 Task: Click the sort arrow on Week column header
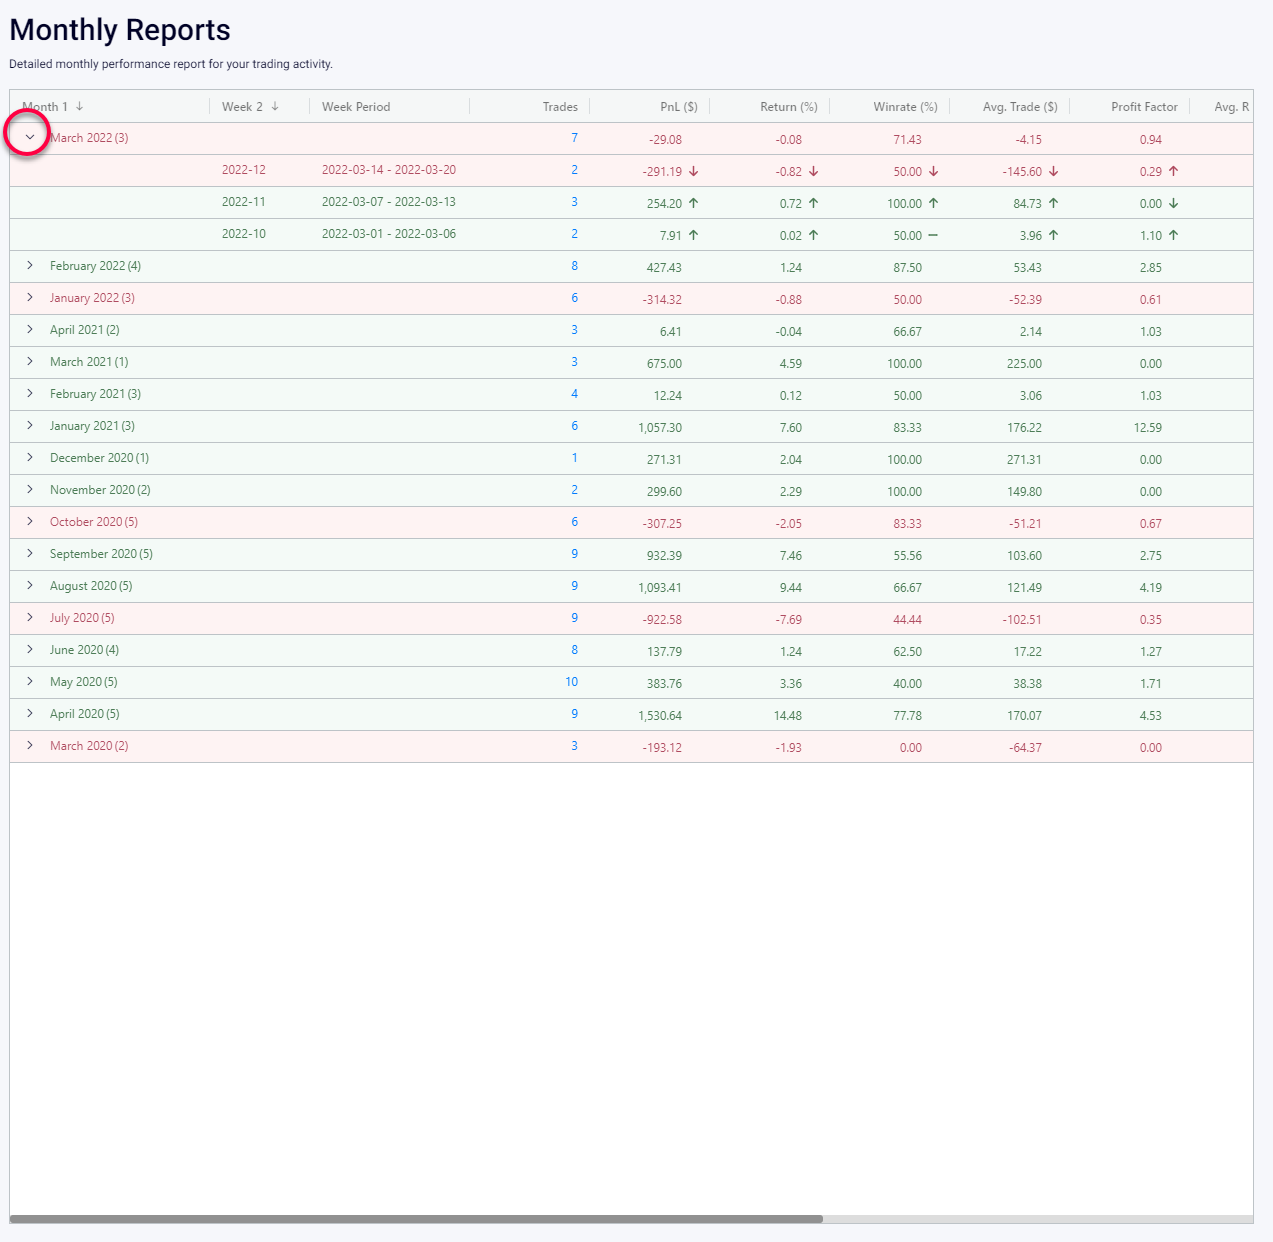pos(275,106)
